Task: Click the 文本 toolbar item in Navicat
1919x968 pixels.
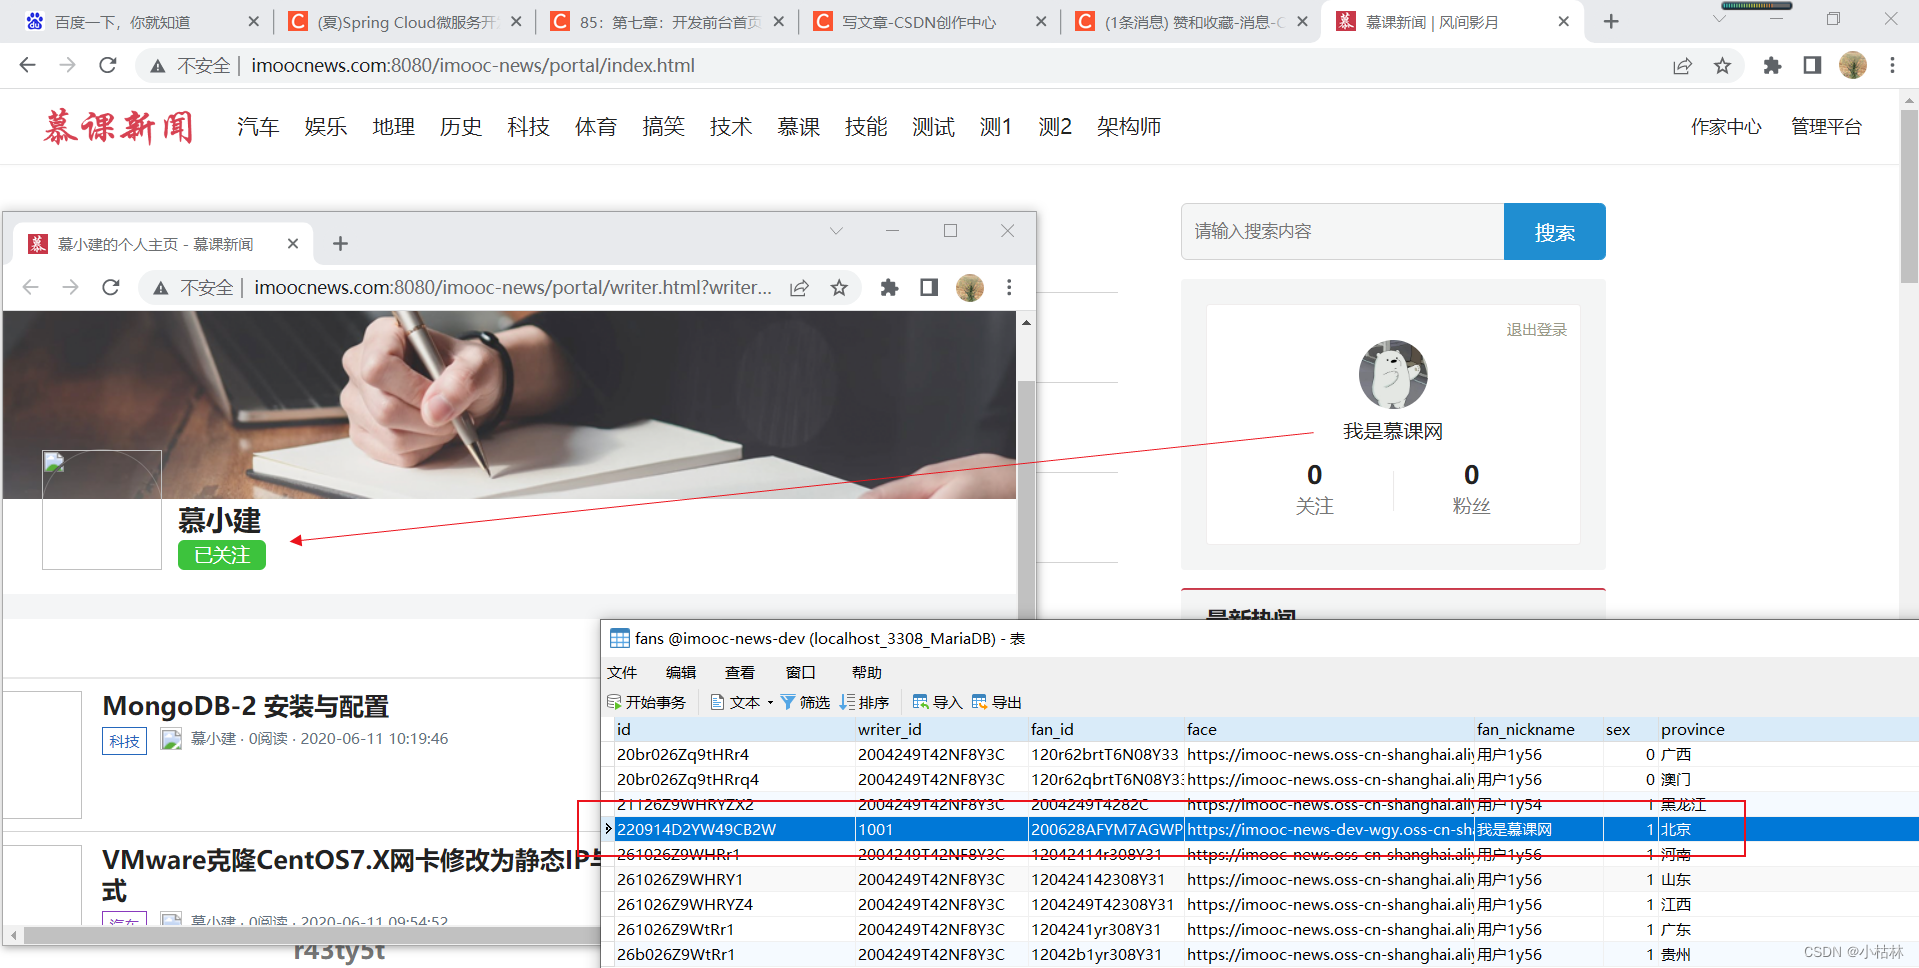Action: point(736,702)
